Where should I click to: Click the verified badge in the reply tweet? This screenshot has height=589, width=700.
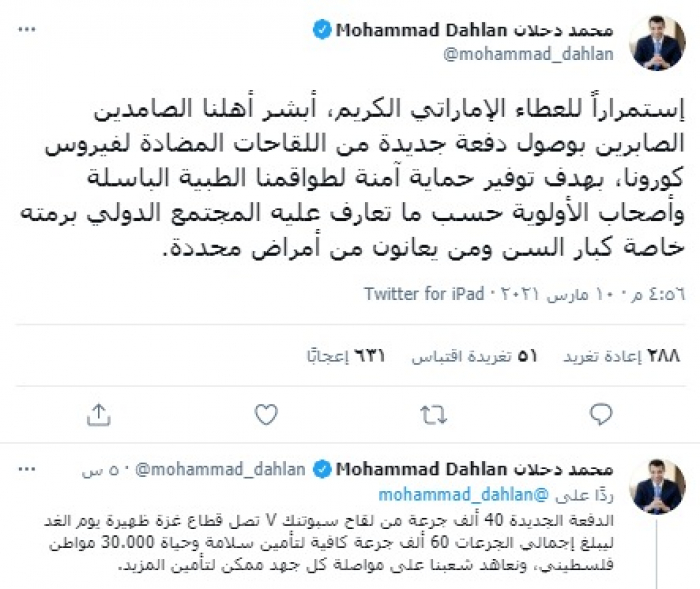(322, 468)
